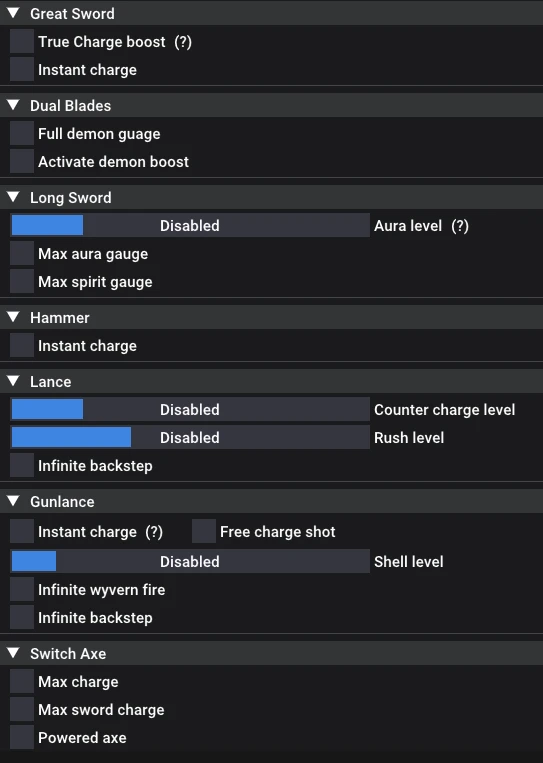Screen dimensions: 543x763
Task: Click the Rush level slider
Action: coord(190,437)
